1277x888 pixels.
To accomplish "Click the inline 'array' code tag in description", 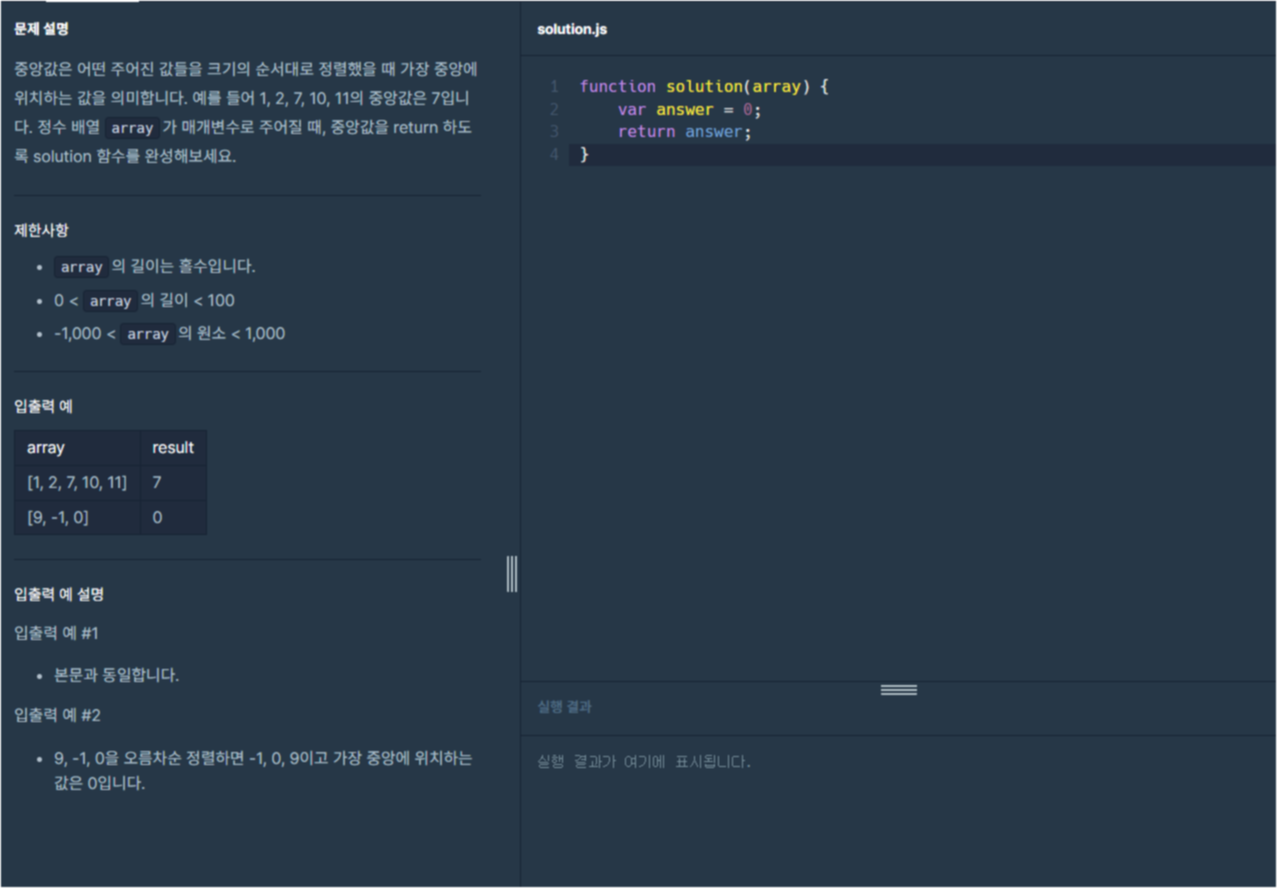I will [131, 128].
